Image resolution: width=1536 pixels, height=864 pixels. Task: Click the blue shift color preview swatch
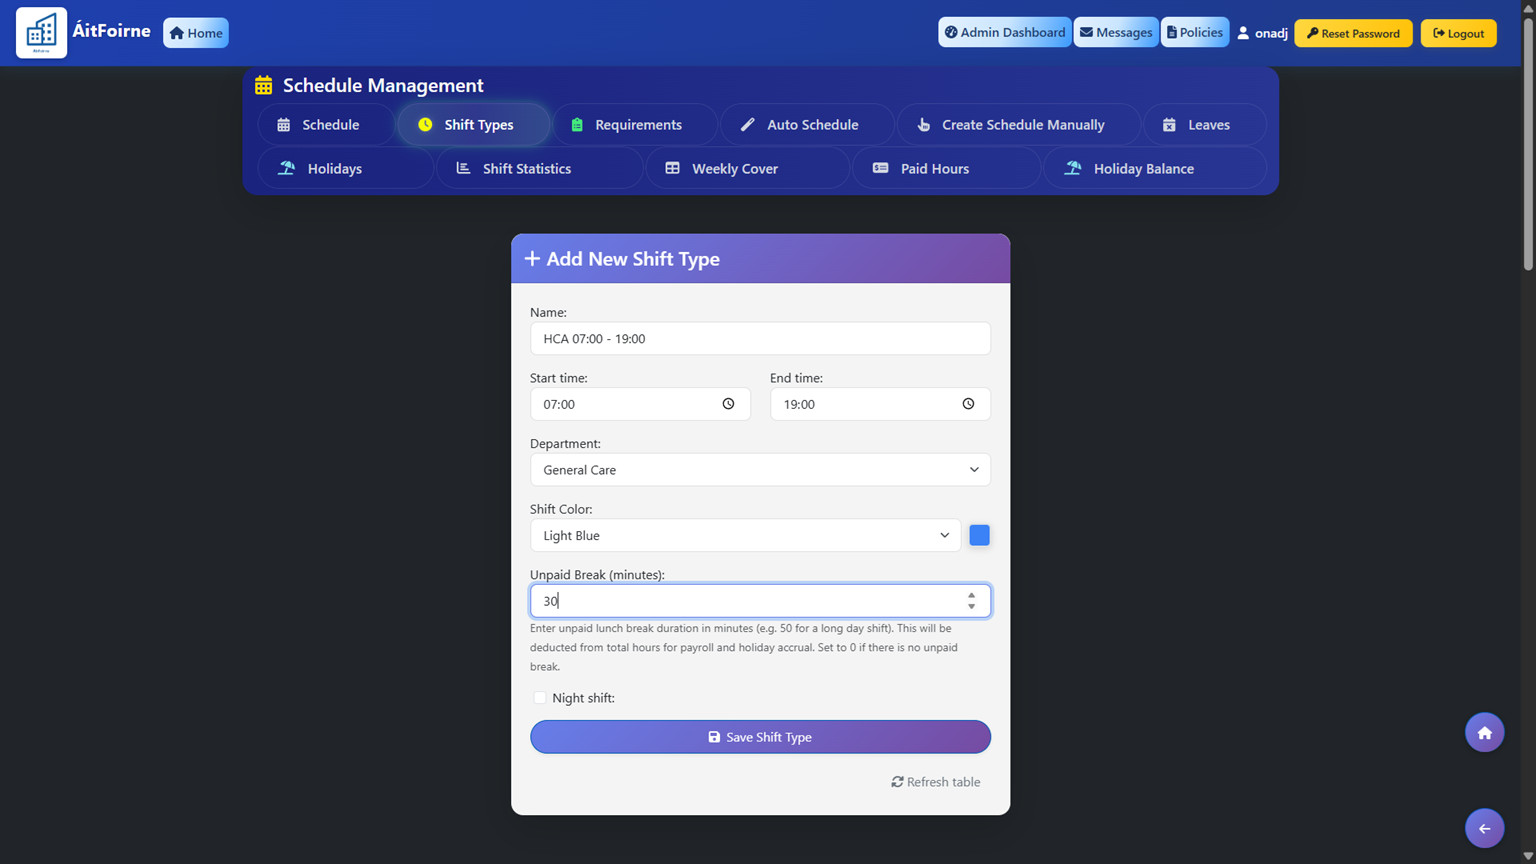[x=979, y=536]
